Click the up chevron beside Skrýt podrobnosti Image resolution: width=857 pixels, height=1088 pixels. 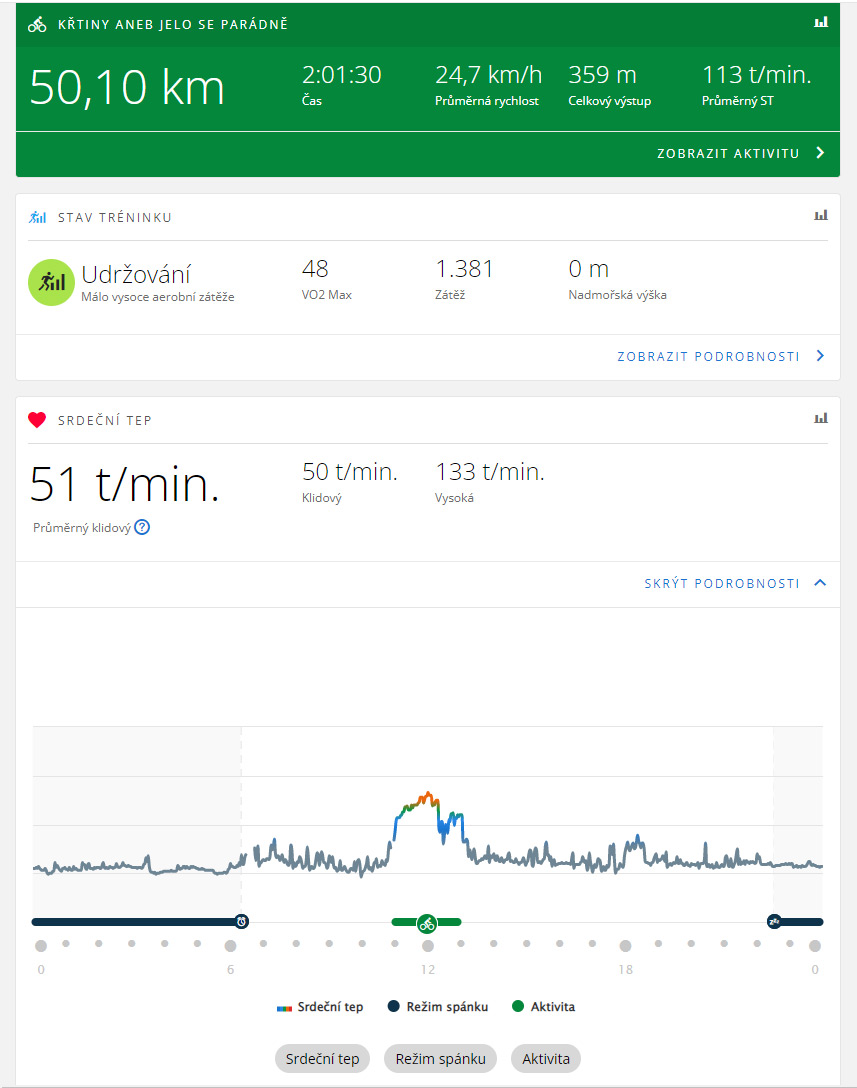(x=820, y=582)
